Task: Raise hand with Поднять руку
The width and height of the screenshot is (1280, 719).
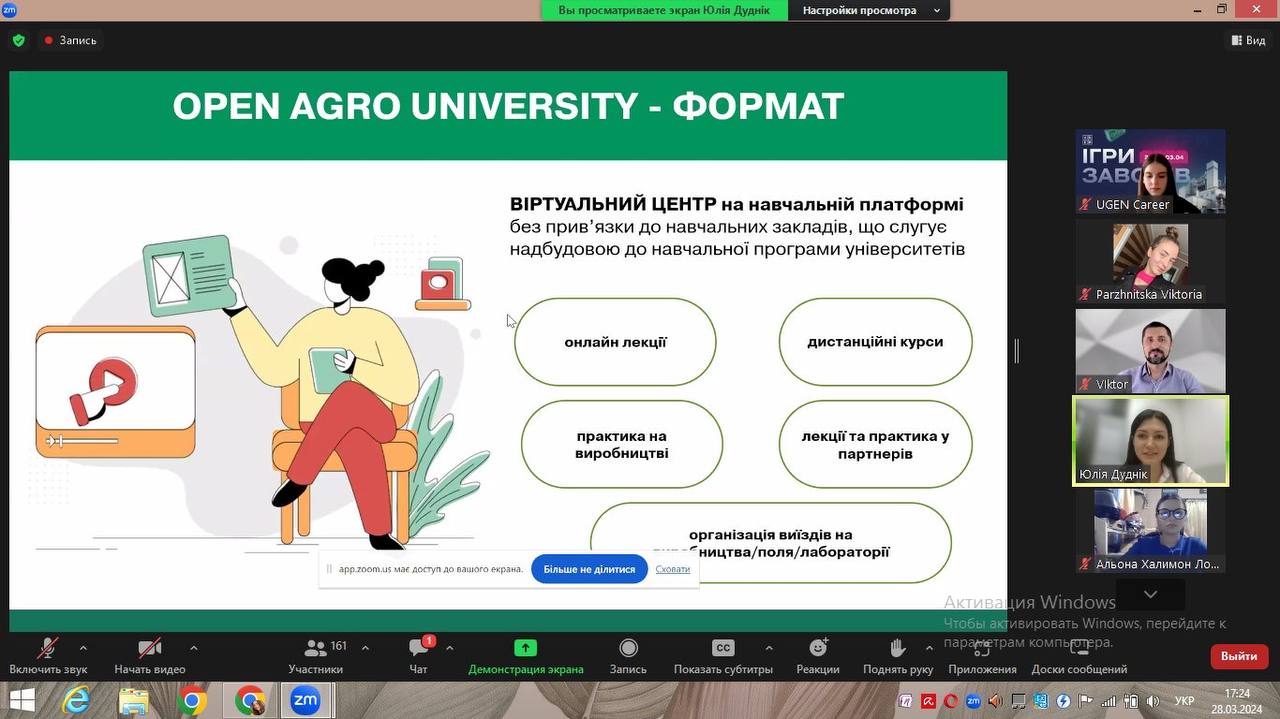Action: click(897, 648)
